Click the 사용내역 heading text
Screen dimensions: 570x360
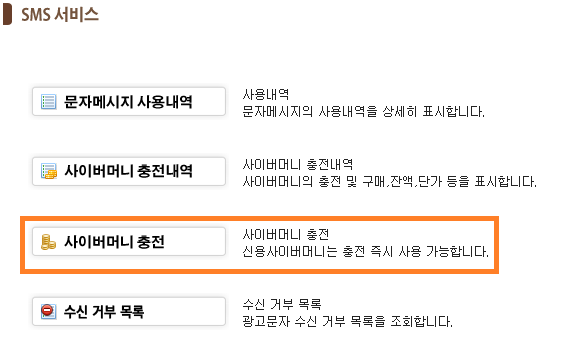(x=266, y=95)
